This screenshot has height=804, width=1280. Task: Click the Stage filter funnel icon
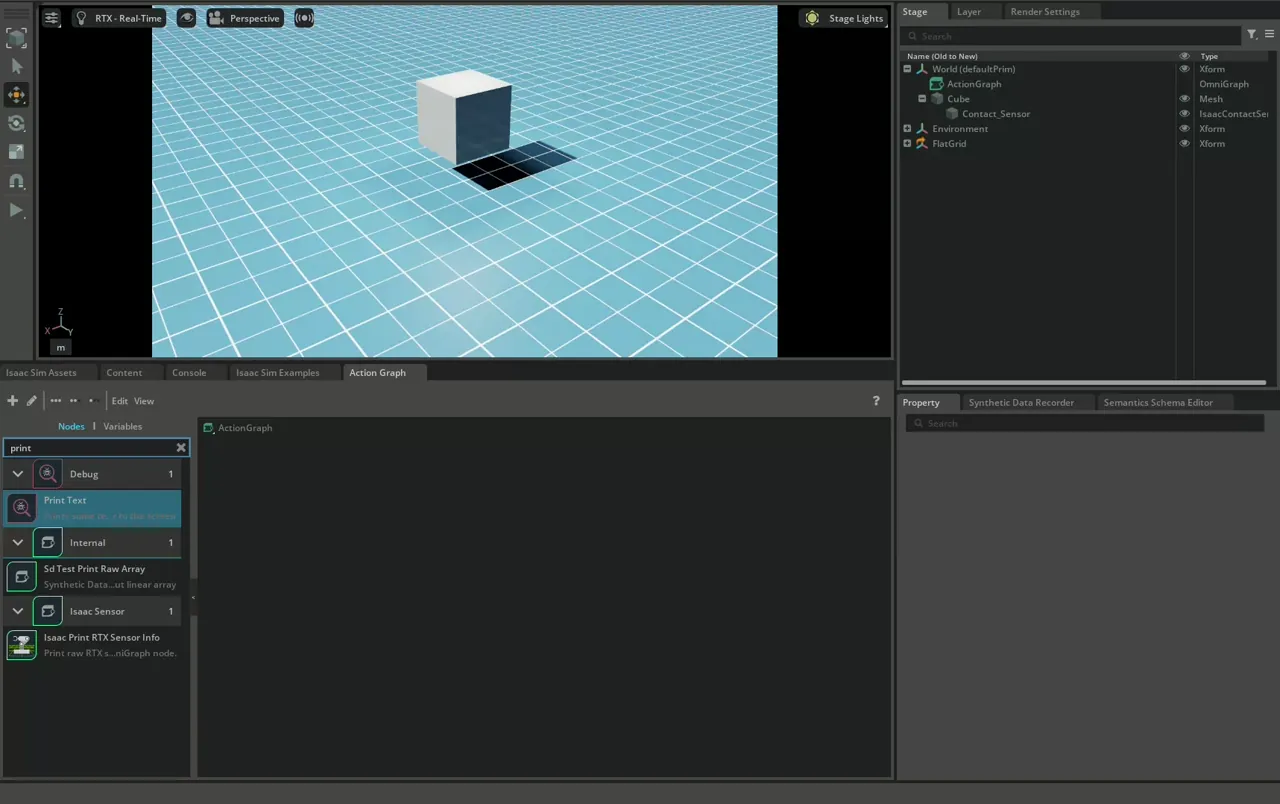pyautogui.click(x=1251, y=35)
